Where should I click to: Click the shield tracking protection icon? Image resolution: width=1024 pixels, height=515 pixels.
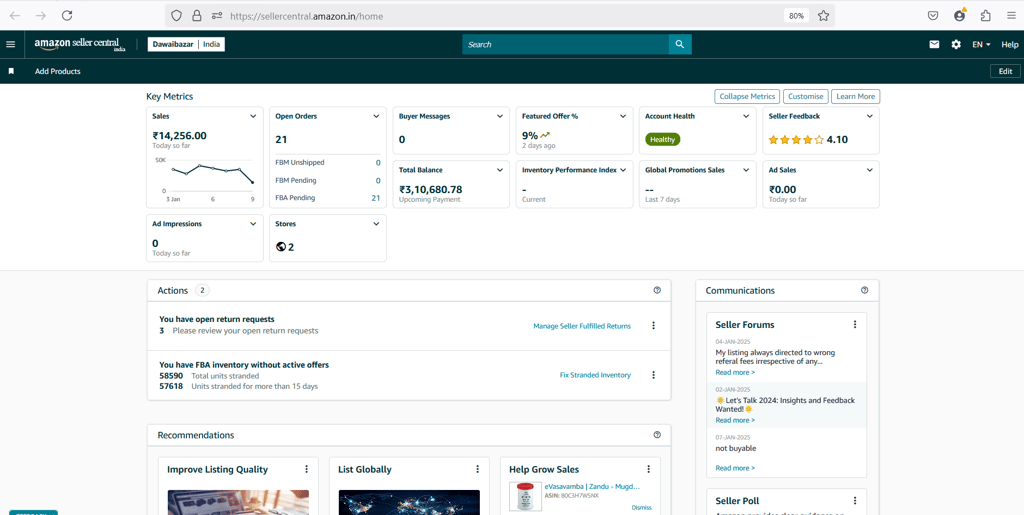point(176,16)
